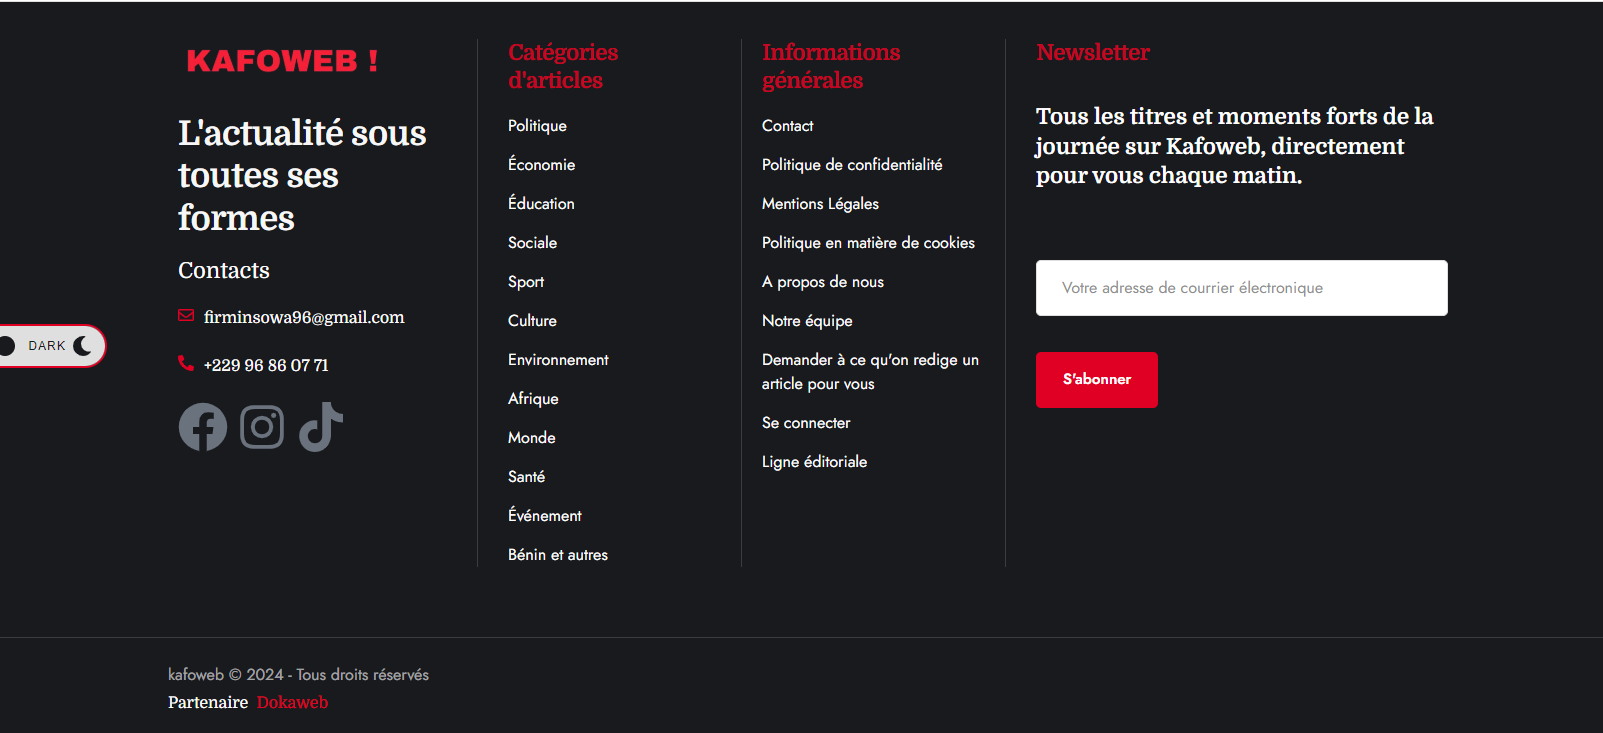This screenshot has height=733, width=1603.
Task: Click the Partenaire label
Action: tap(208, 703)
